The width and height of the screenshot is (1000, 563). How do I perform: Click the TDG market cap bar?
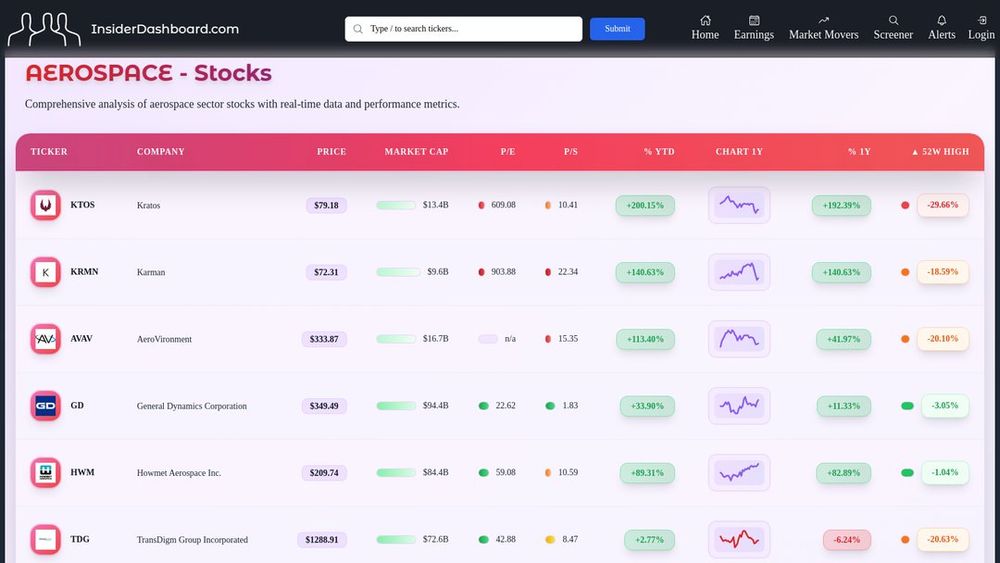pos(396,539)
